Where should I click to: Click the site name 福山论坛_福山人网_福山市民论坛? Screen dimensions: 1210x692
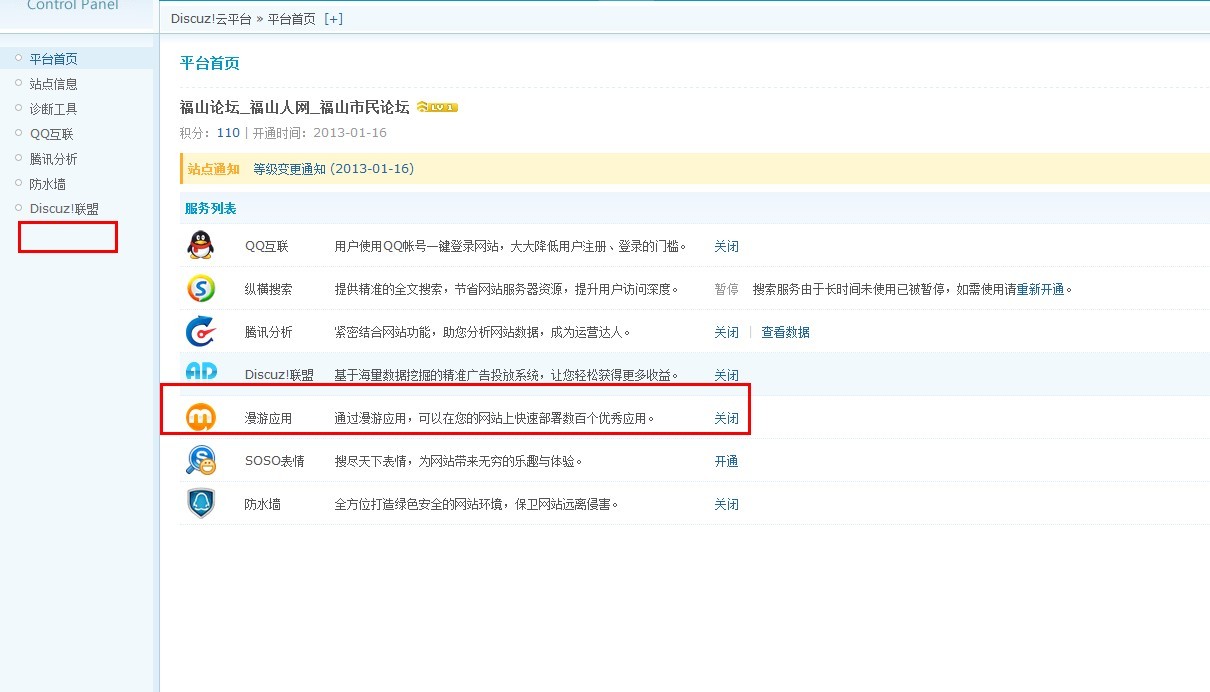pyautogui.click(x=295, y=107)
